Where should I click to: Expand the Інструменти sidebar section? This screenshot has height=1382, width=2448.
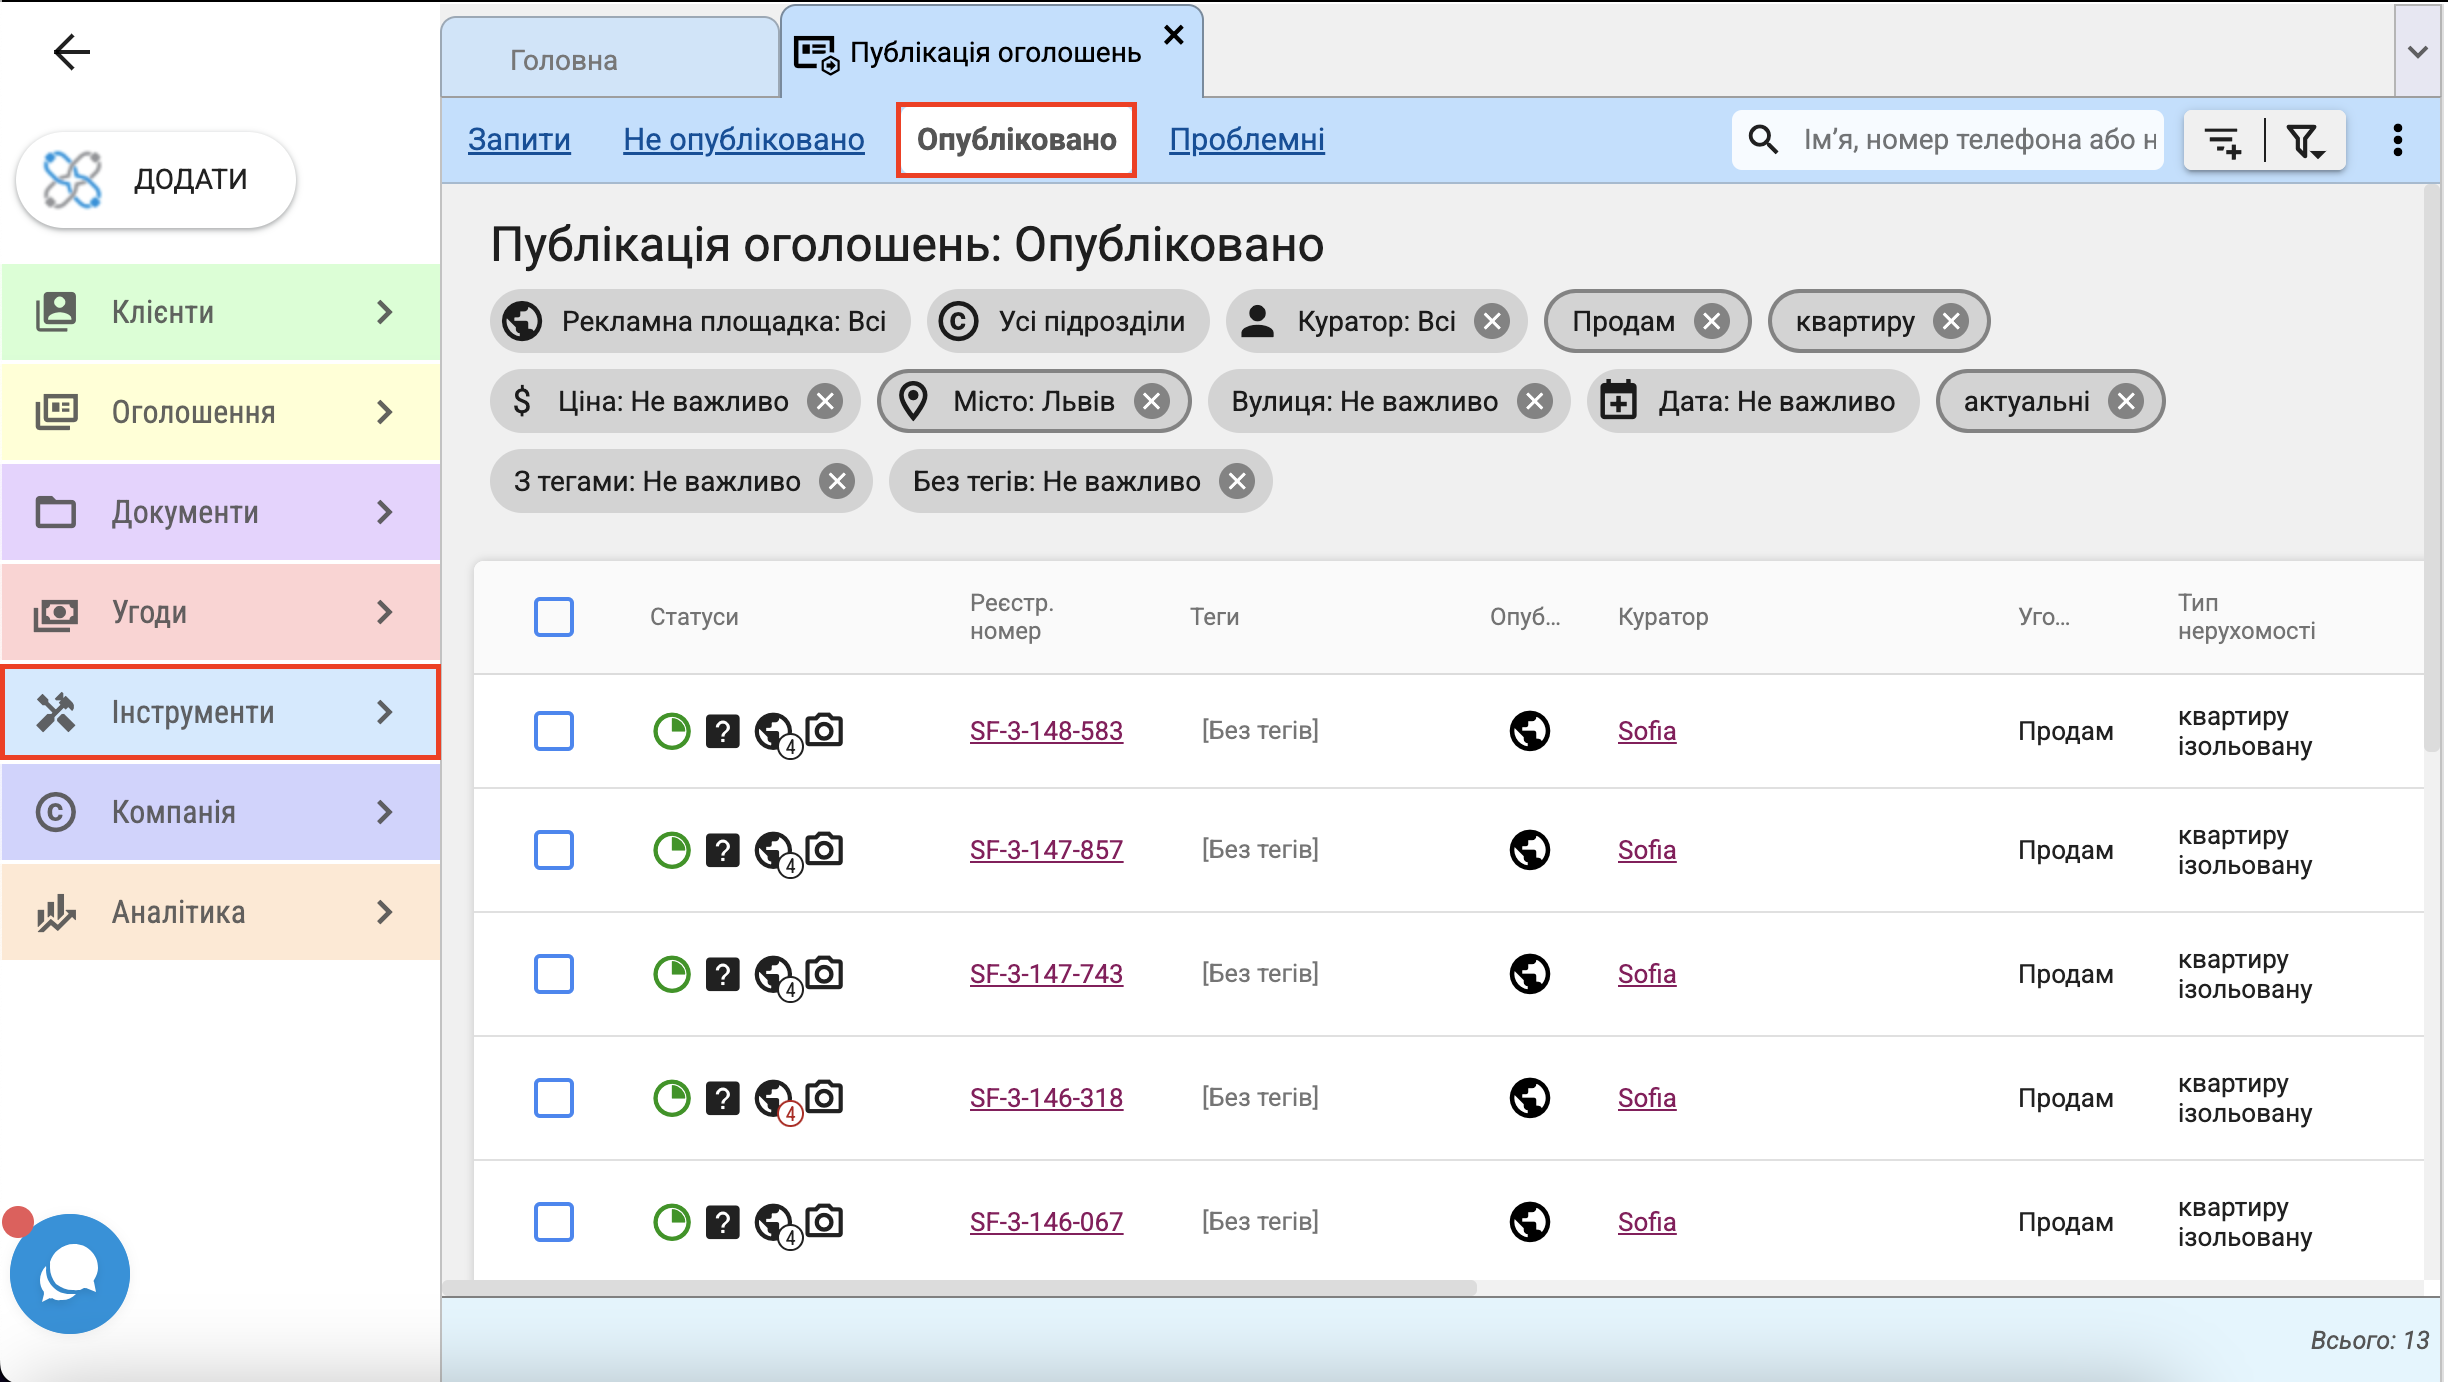220,712
